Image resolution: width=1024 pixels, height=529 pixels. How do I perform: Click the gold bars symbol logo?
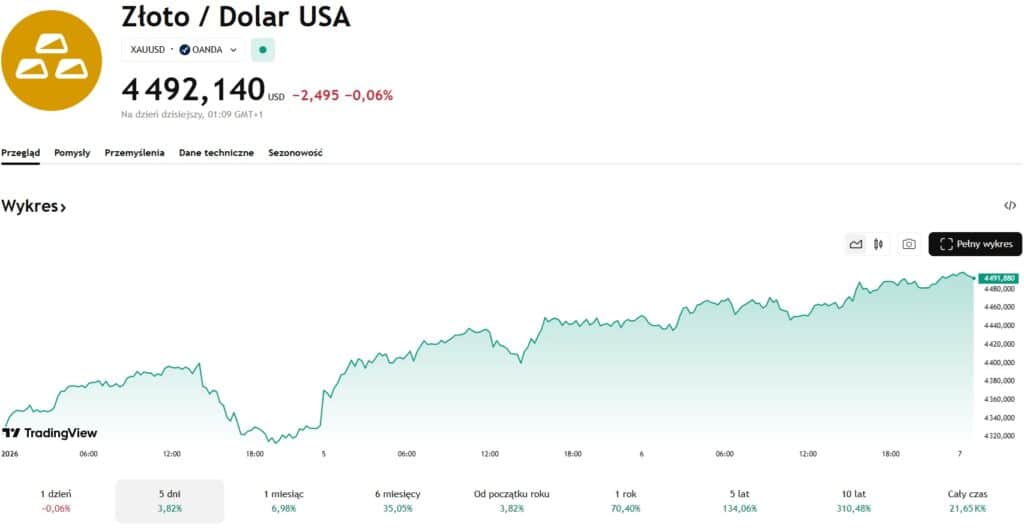tap(51, 60)
